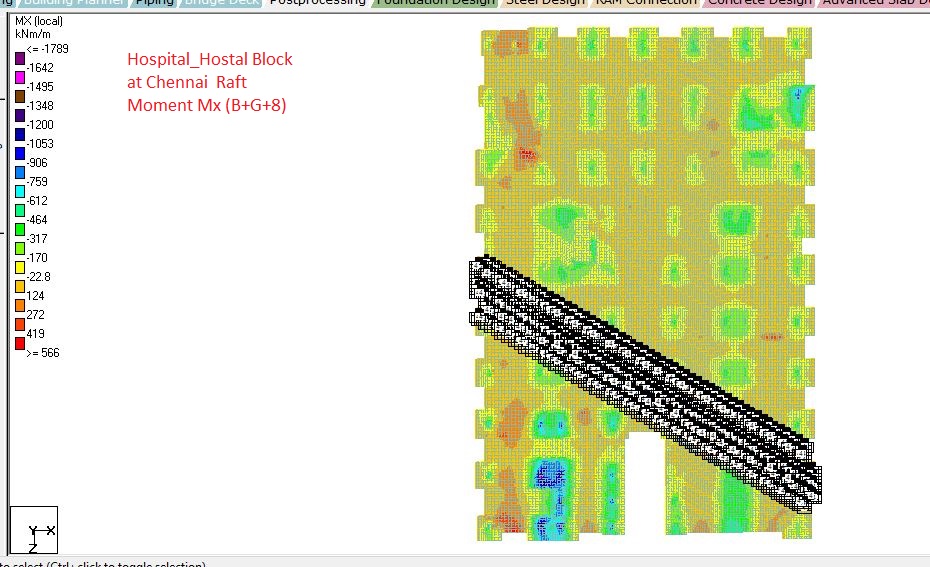930x567 pixels.
Task: Pick the bright red legend swatch at bottom
Action: (20, 343)
